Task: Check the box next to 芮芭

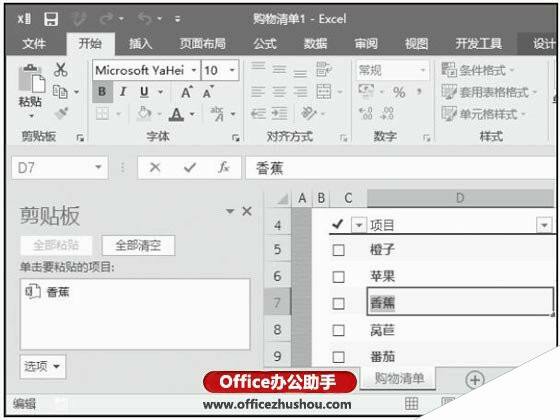Action: [x=338, y=330]
